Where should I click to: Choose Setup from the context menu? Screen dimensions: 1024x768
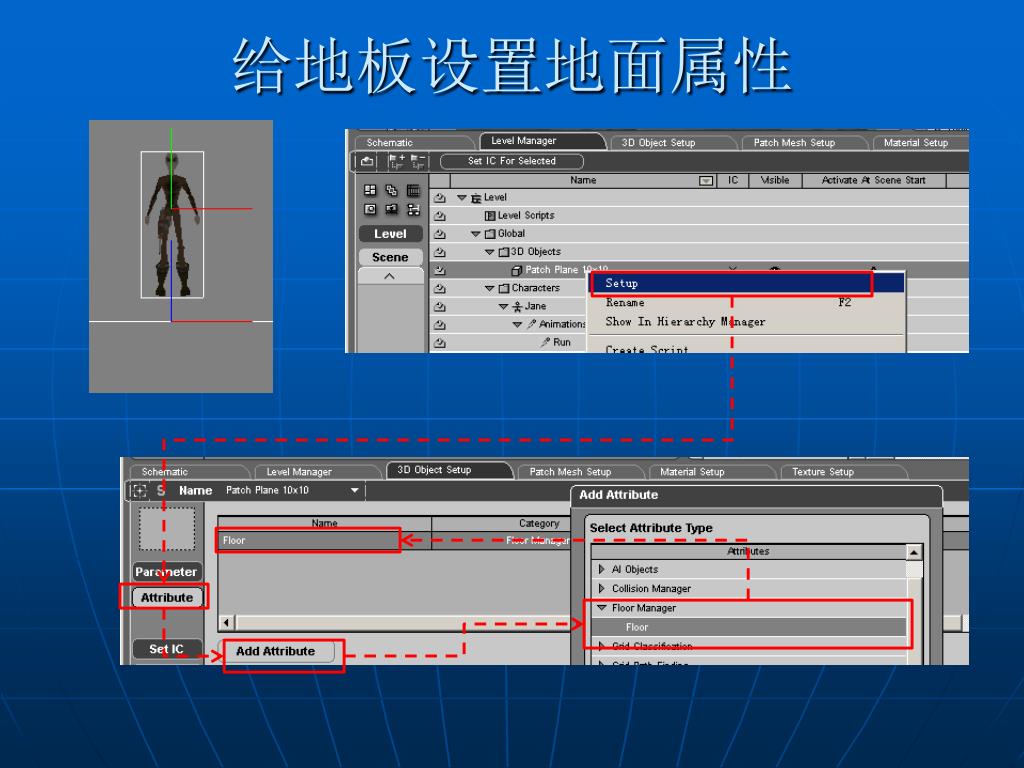click(747, 283)
